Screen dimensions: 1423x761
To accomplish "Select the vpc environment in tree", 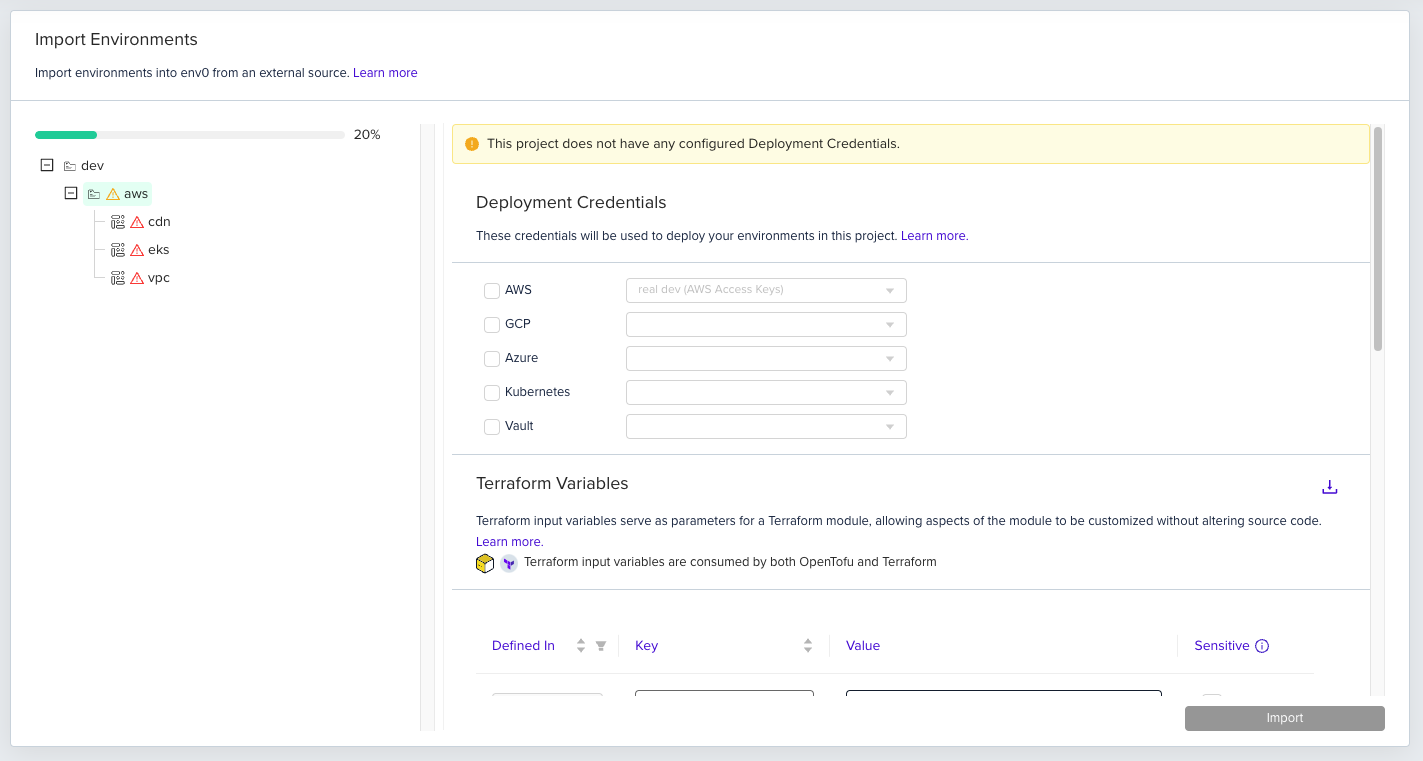I will (159, 278).
